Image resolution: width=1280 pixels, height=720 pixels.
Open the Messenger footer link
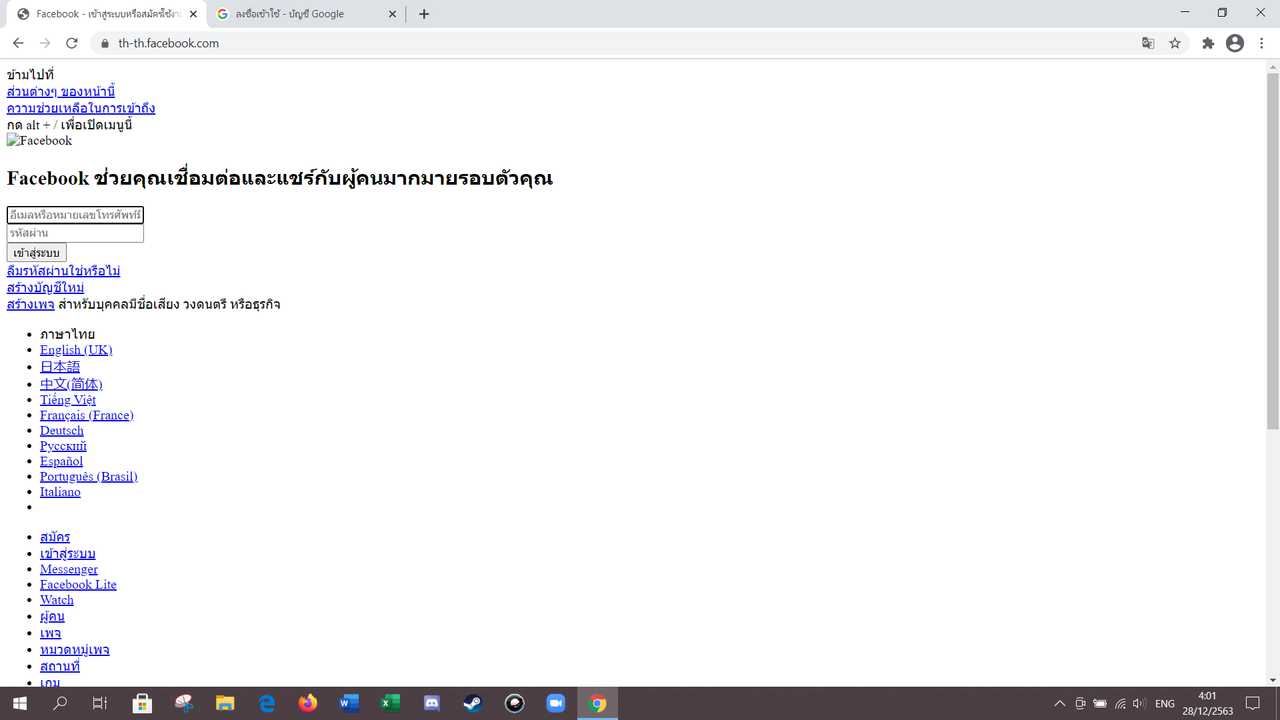[x=69, y=569]
